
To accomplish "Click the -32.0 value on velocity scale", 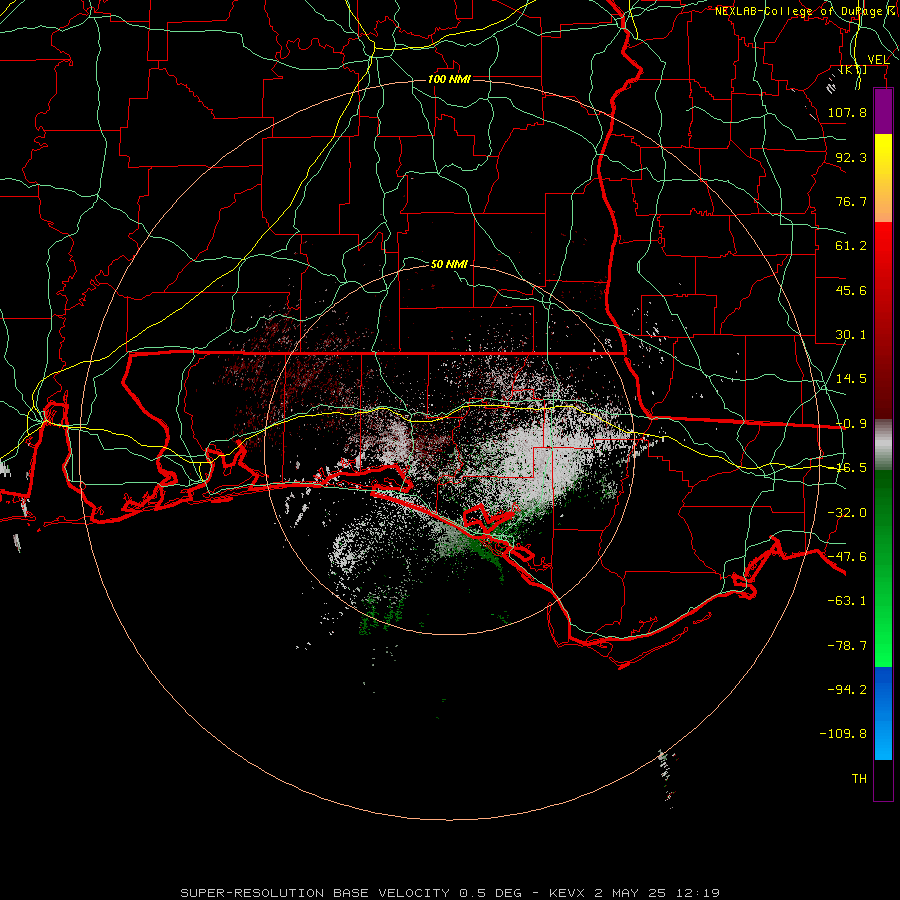I will point(847,513).
